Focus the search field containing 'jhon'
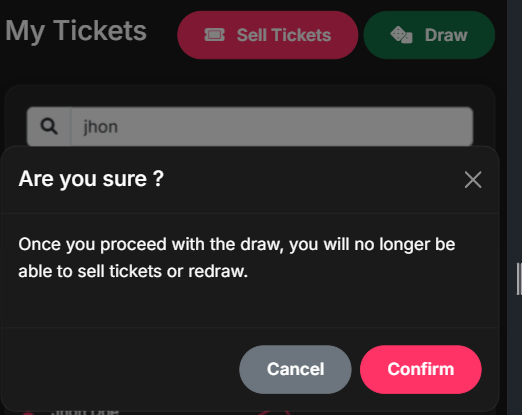522x415 pixels. (272, 127)
